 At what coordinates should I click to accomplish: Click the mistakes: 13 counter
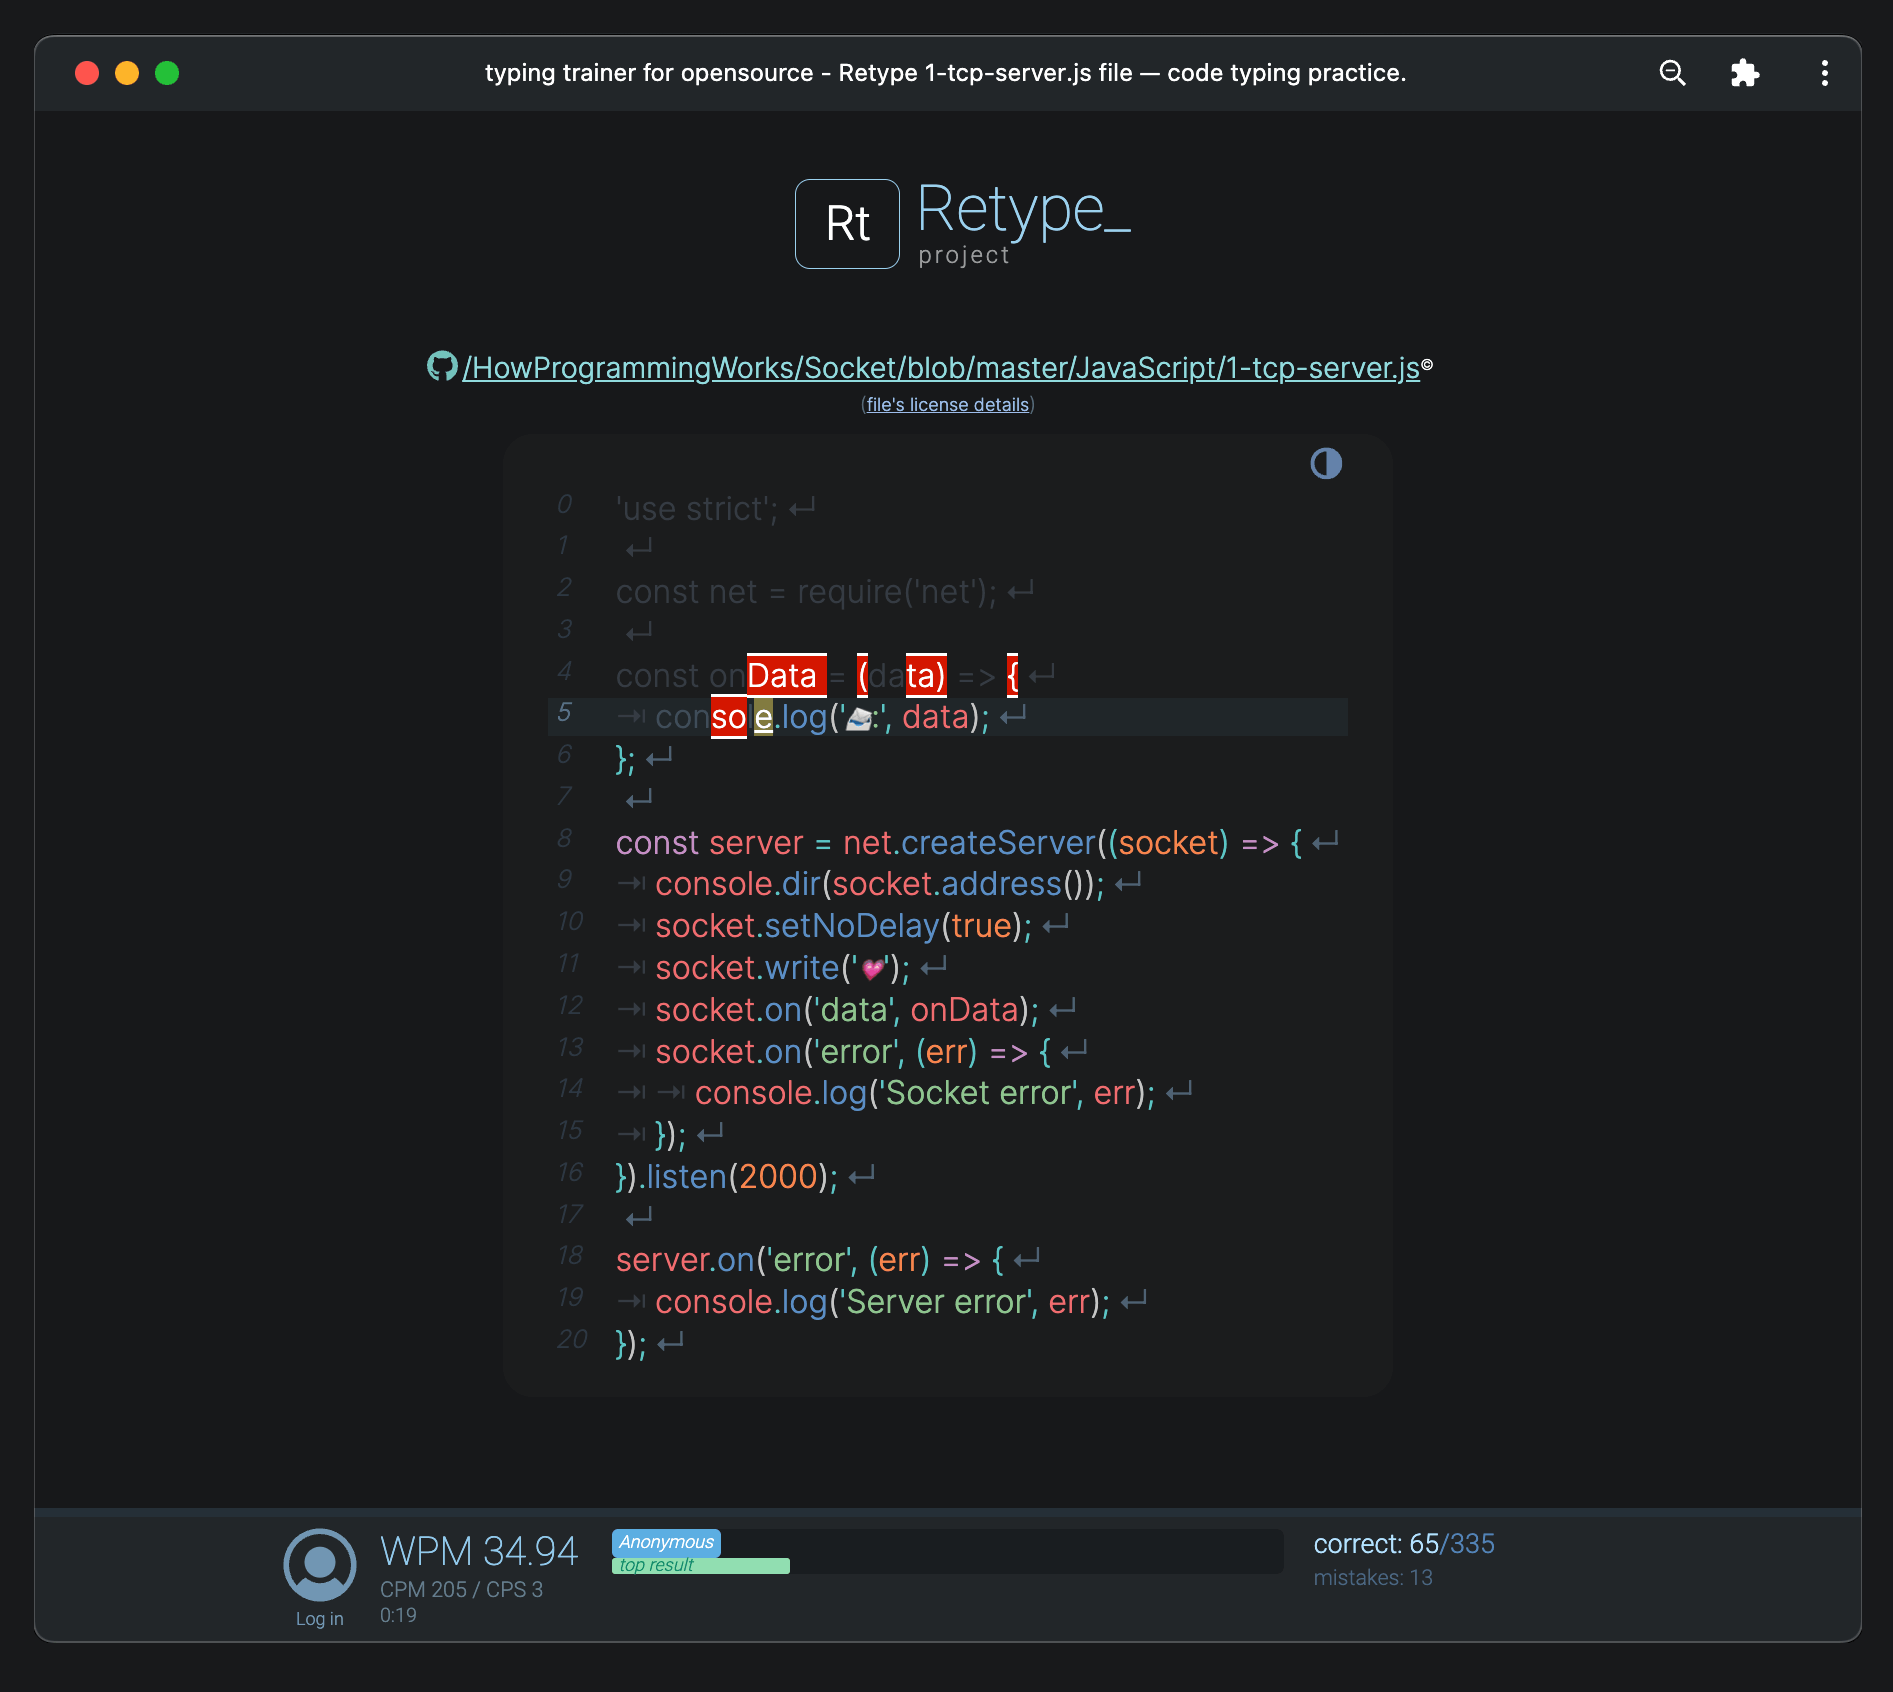[x=1373, y=1578]
